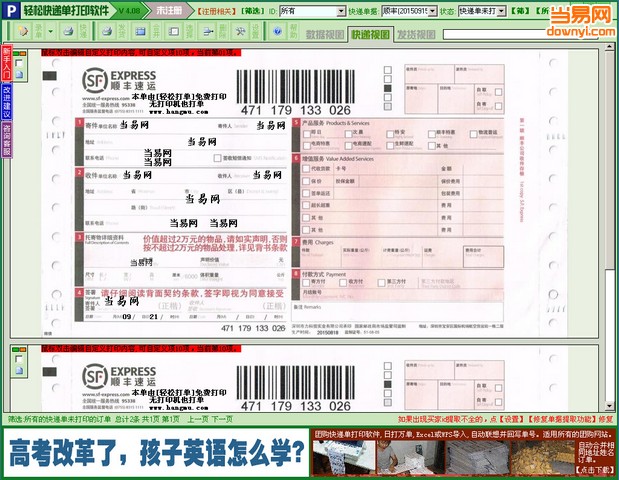Click the signature date day value 21
The height and width of the screenshot is (480, 619).
154,317
